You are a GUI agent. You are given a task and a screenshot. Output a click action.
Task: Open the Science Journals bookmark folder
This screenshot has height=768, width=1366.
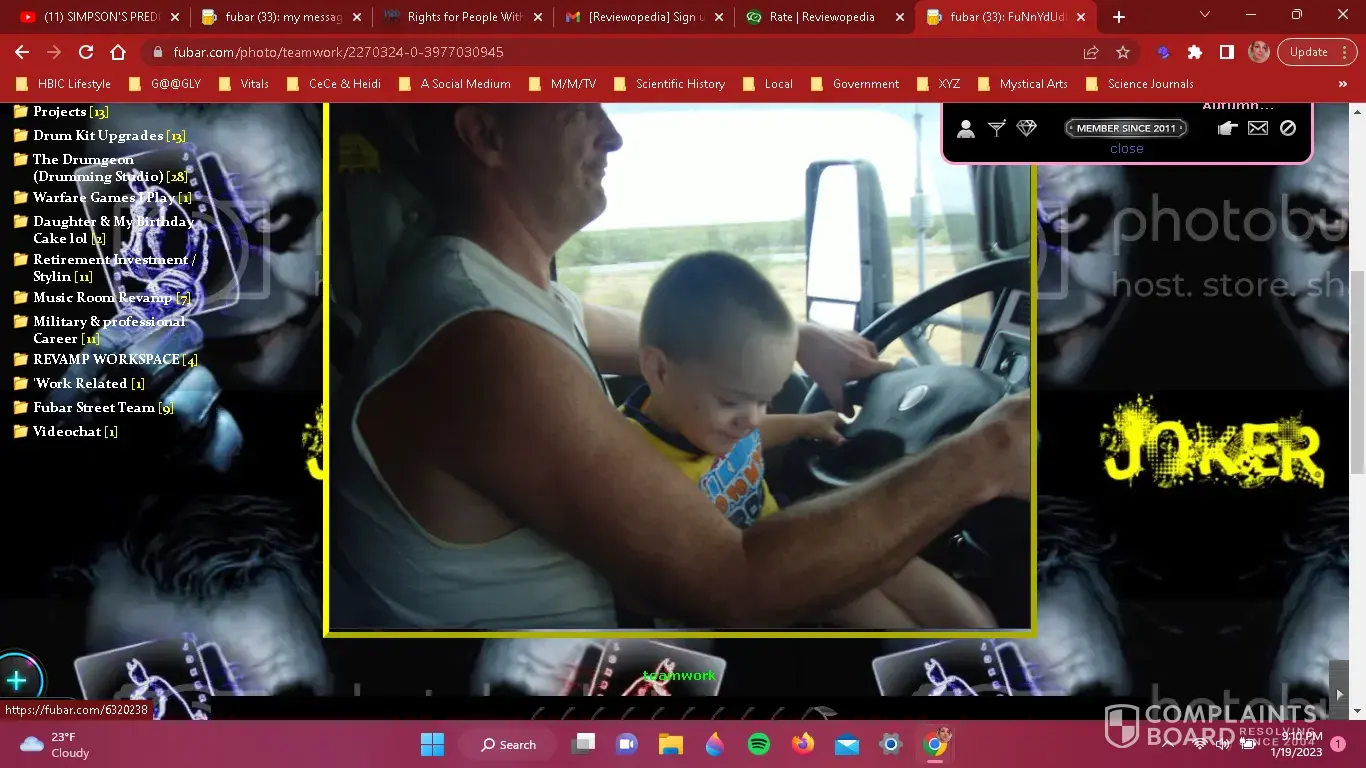click(x=1138, y=84)
